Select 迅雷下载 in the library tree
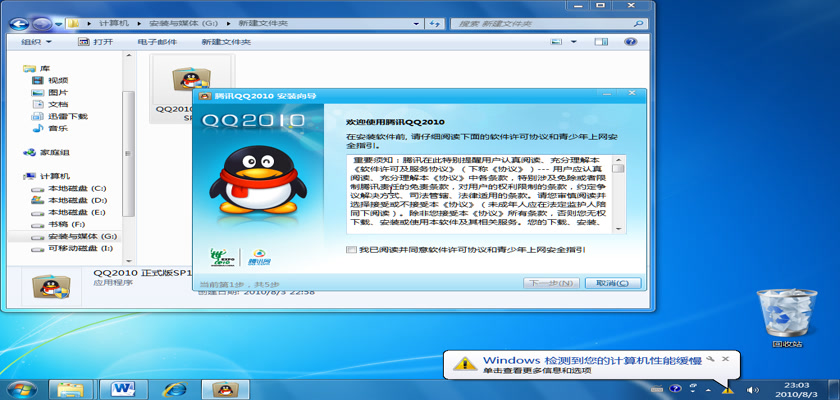 [67, 116]
